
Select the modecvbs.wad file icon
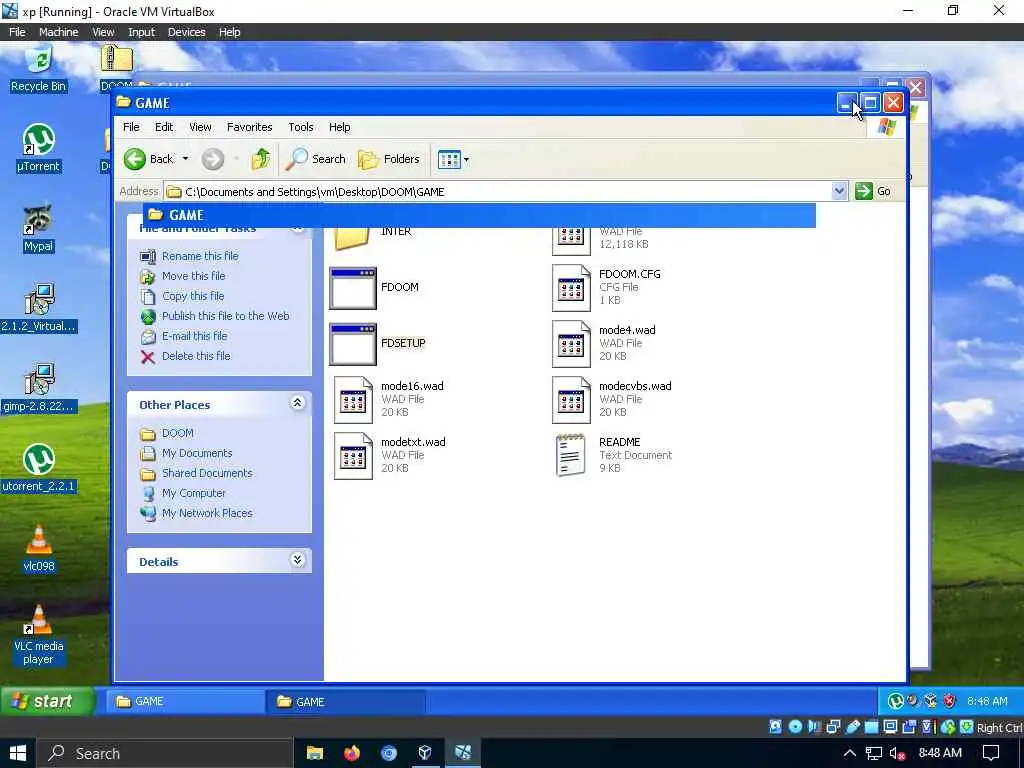tap(571, 400)
